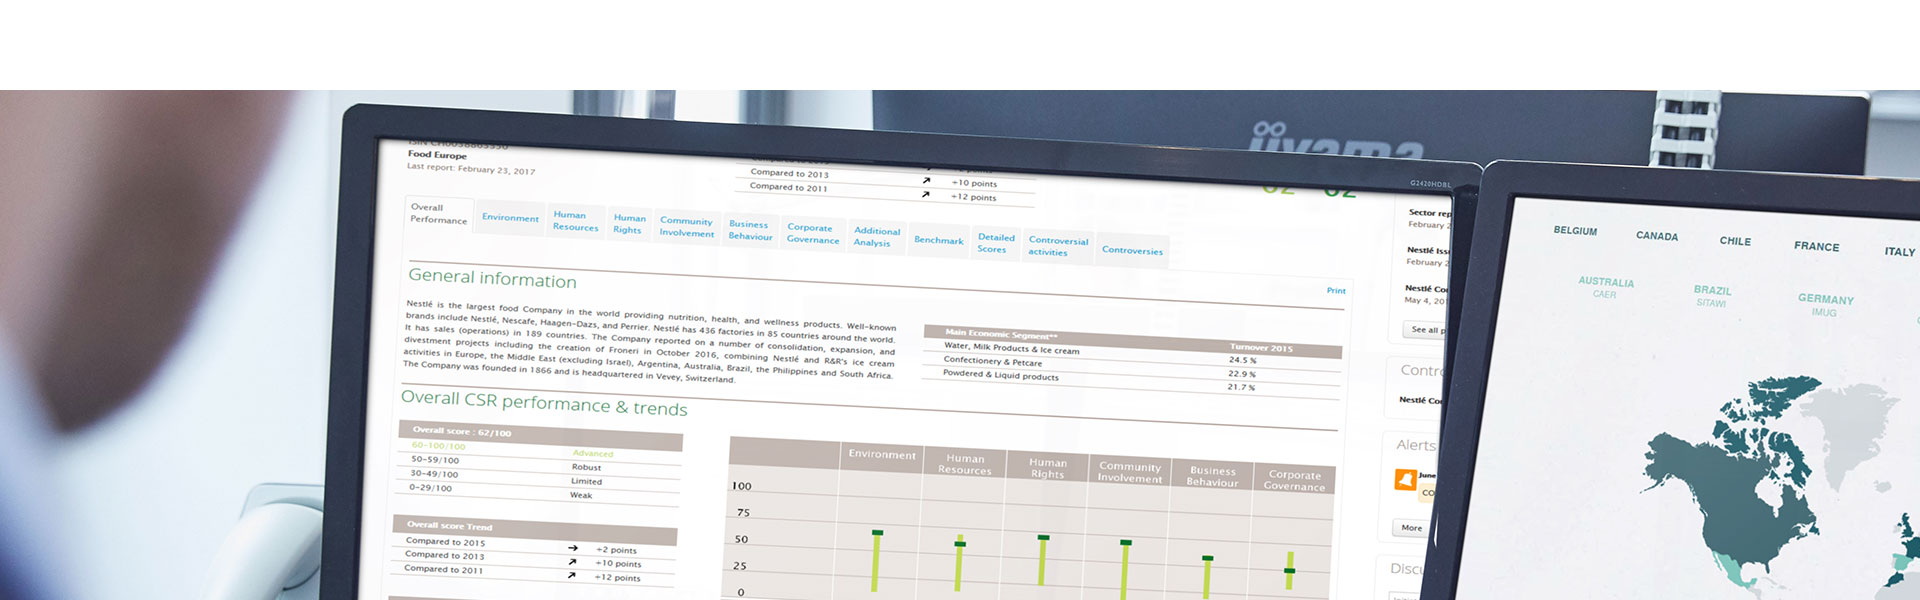This screenshot has height=600, width=1920.
Task: Click the Human Rights score bar
Action: click(x=1042, y=560)
